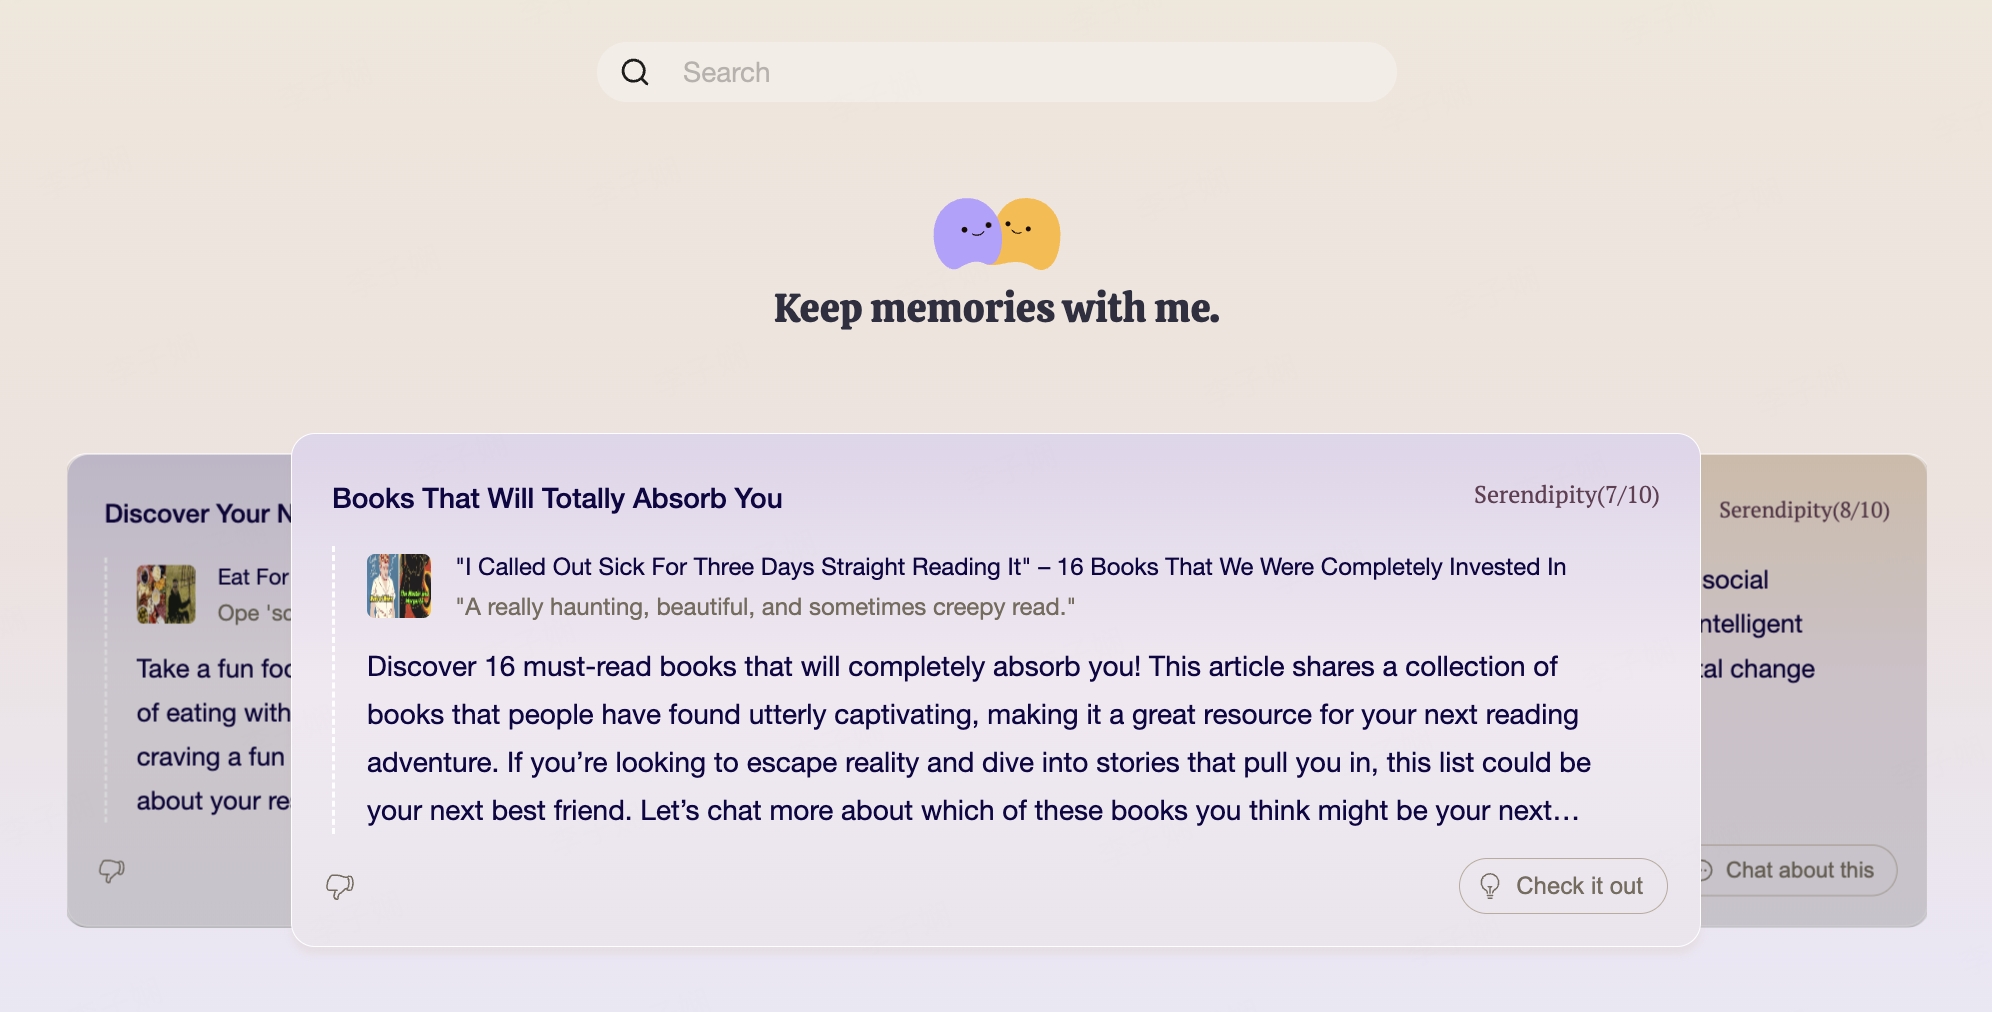The image size is (1992, 1012).
Task: Open "I Called Out Sick" article link
Action: click(x=1010, y=567)
